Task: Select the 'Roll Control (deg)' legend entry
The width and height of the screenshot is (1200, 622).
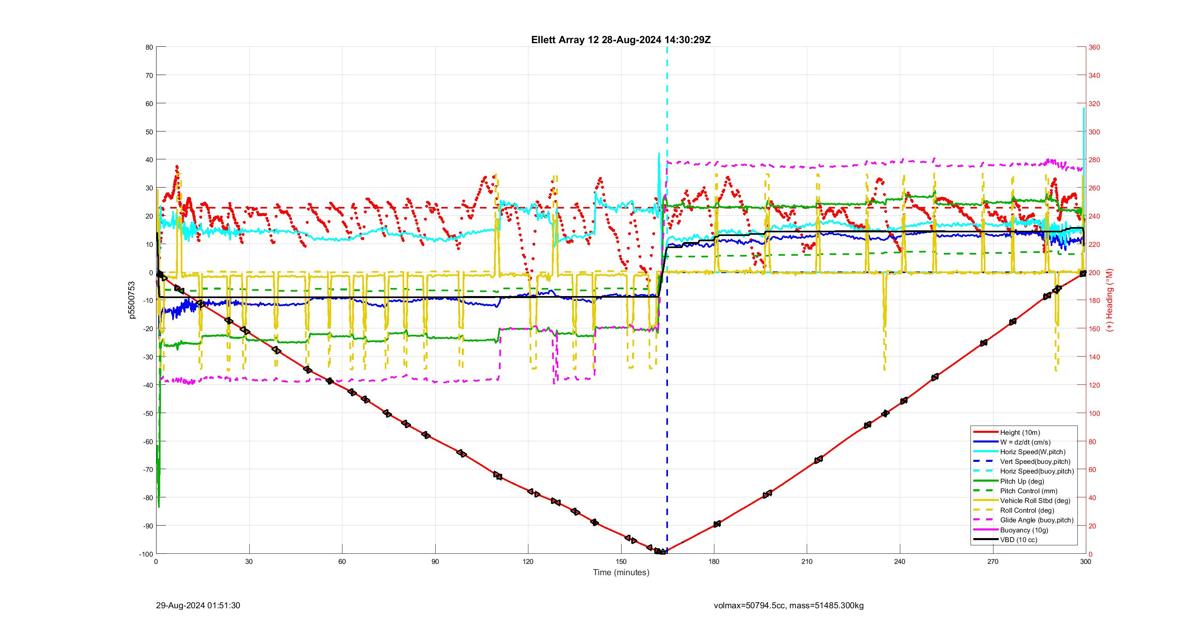Action: (1027, 510)
